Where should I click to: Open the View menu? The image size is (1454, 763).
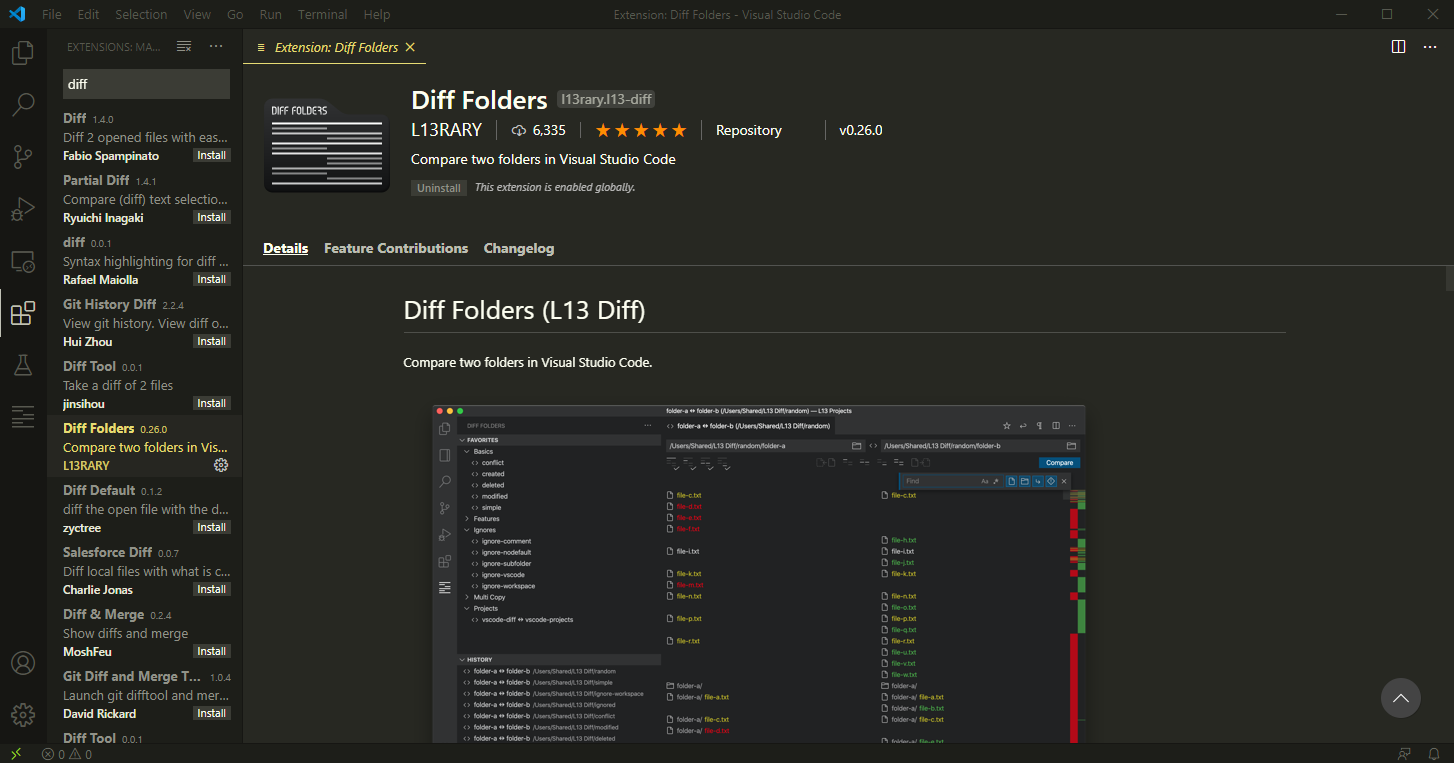[x=197, y=15]
